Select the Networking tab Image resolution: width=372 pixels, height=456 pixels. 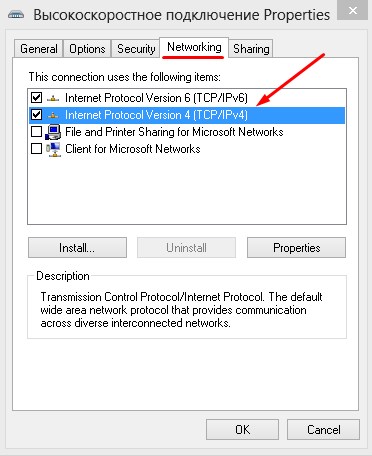194,47
